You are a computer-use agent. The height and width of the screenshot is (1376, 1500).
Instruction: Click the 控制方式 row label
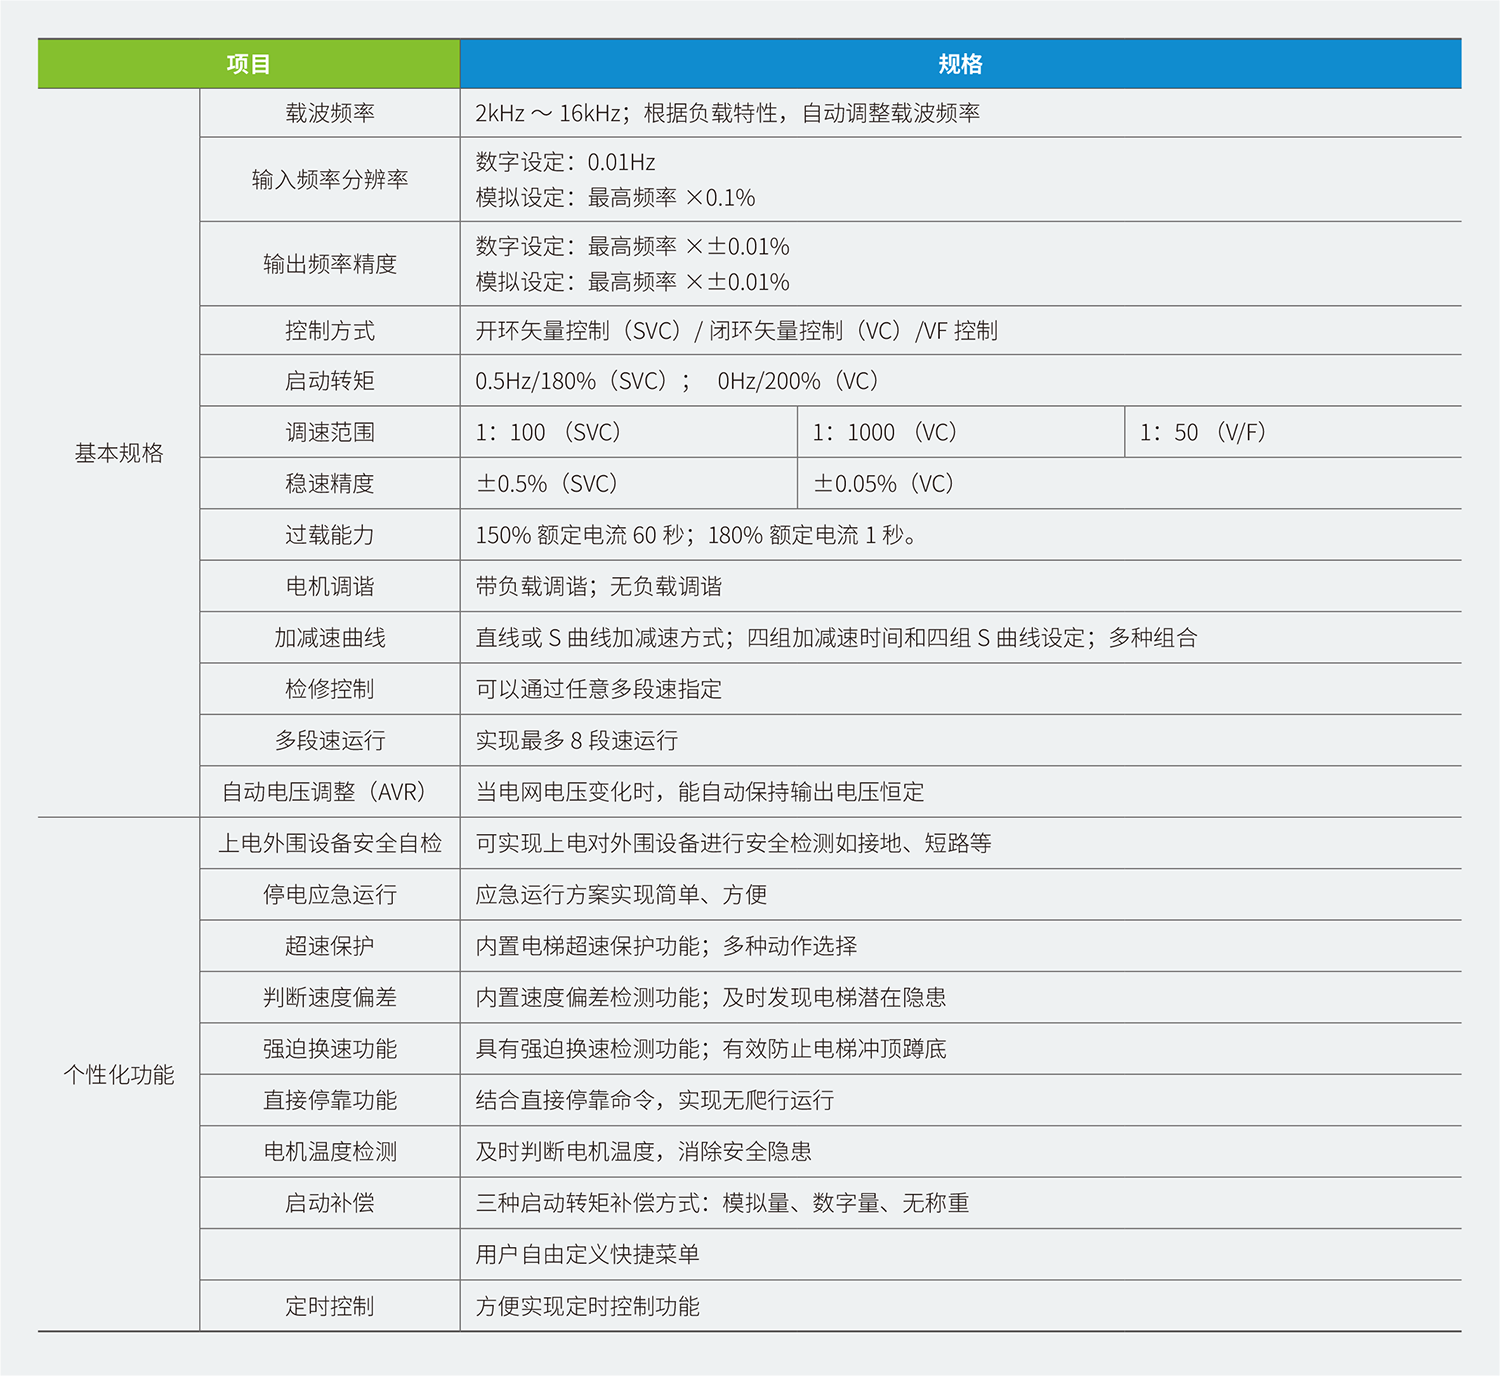tap(330, 331)
